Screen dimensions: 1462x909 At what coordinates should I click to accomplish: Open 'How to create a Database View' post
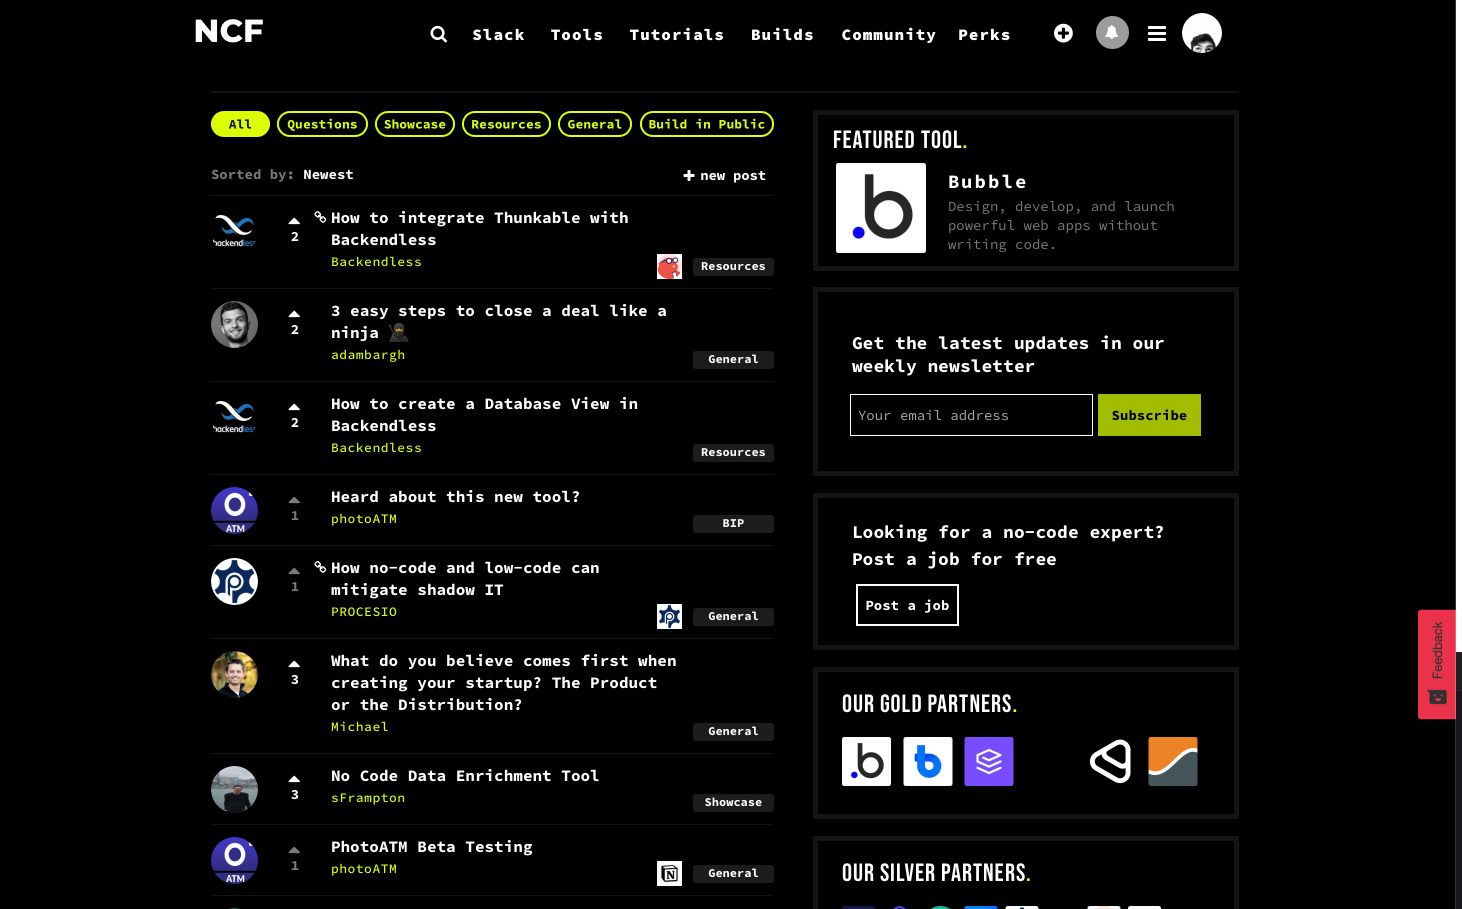pos(485,415)
